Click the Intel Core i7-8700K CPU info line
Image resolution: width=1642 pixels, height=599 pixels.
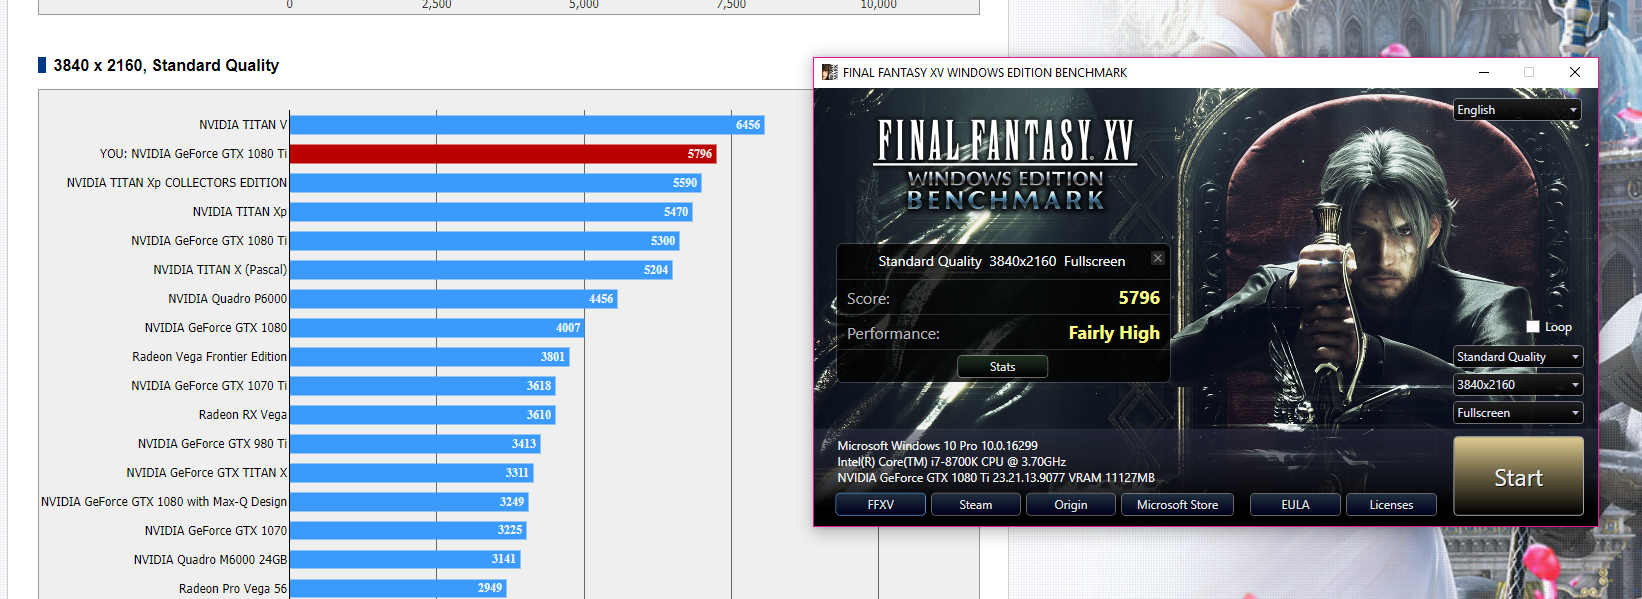tap(951, 462)
